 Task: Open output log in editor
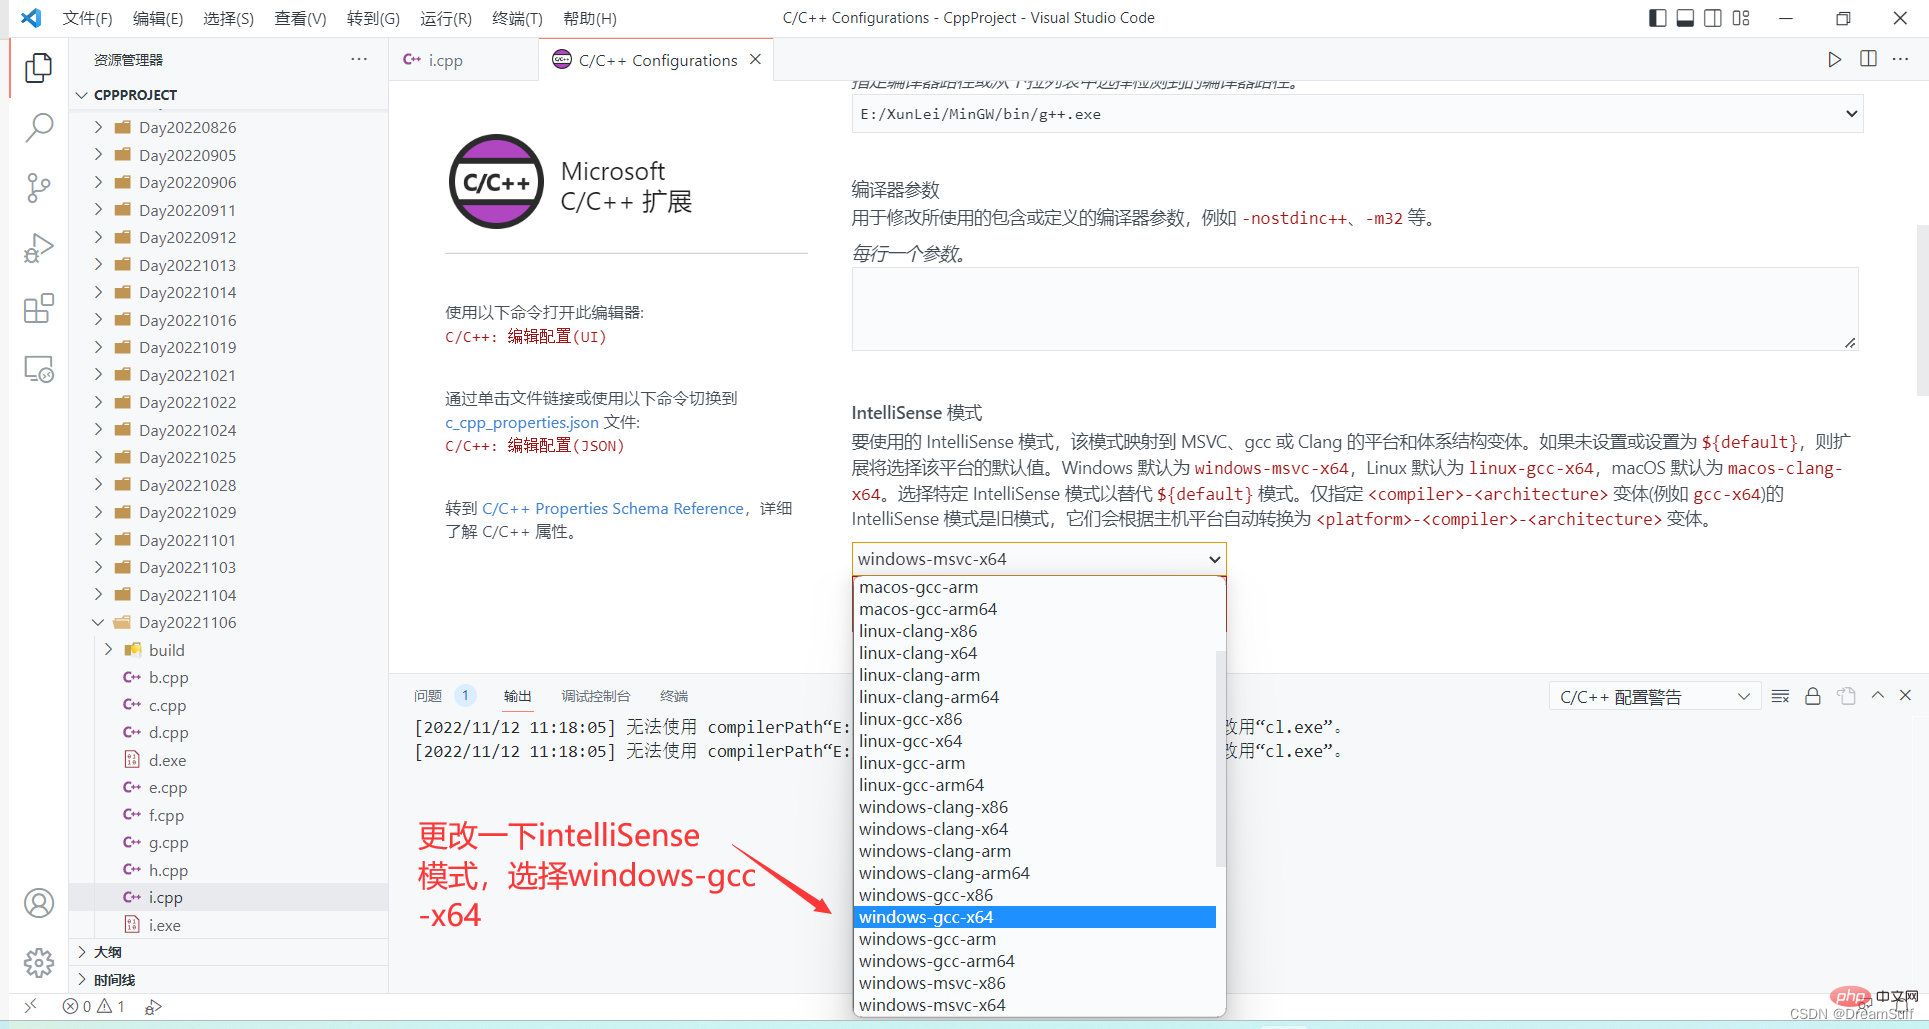pos(1846,696)
